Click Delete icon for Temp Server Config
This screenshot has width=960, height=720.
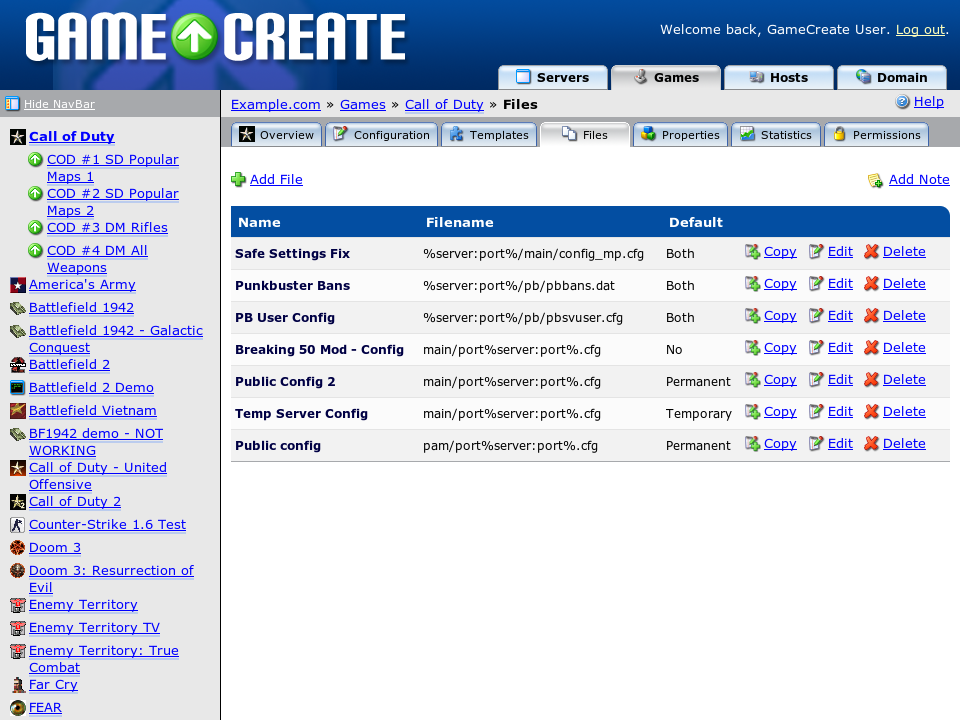871,411
